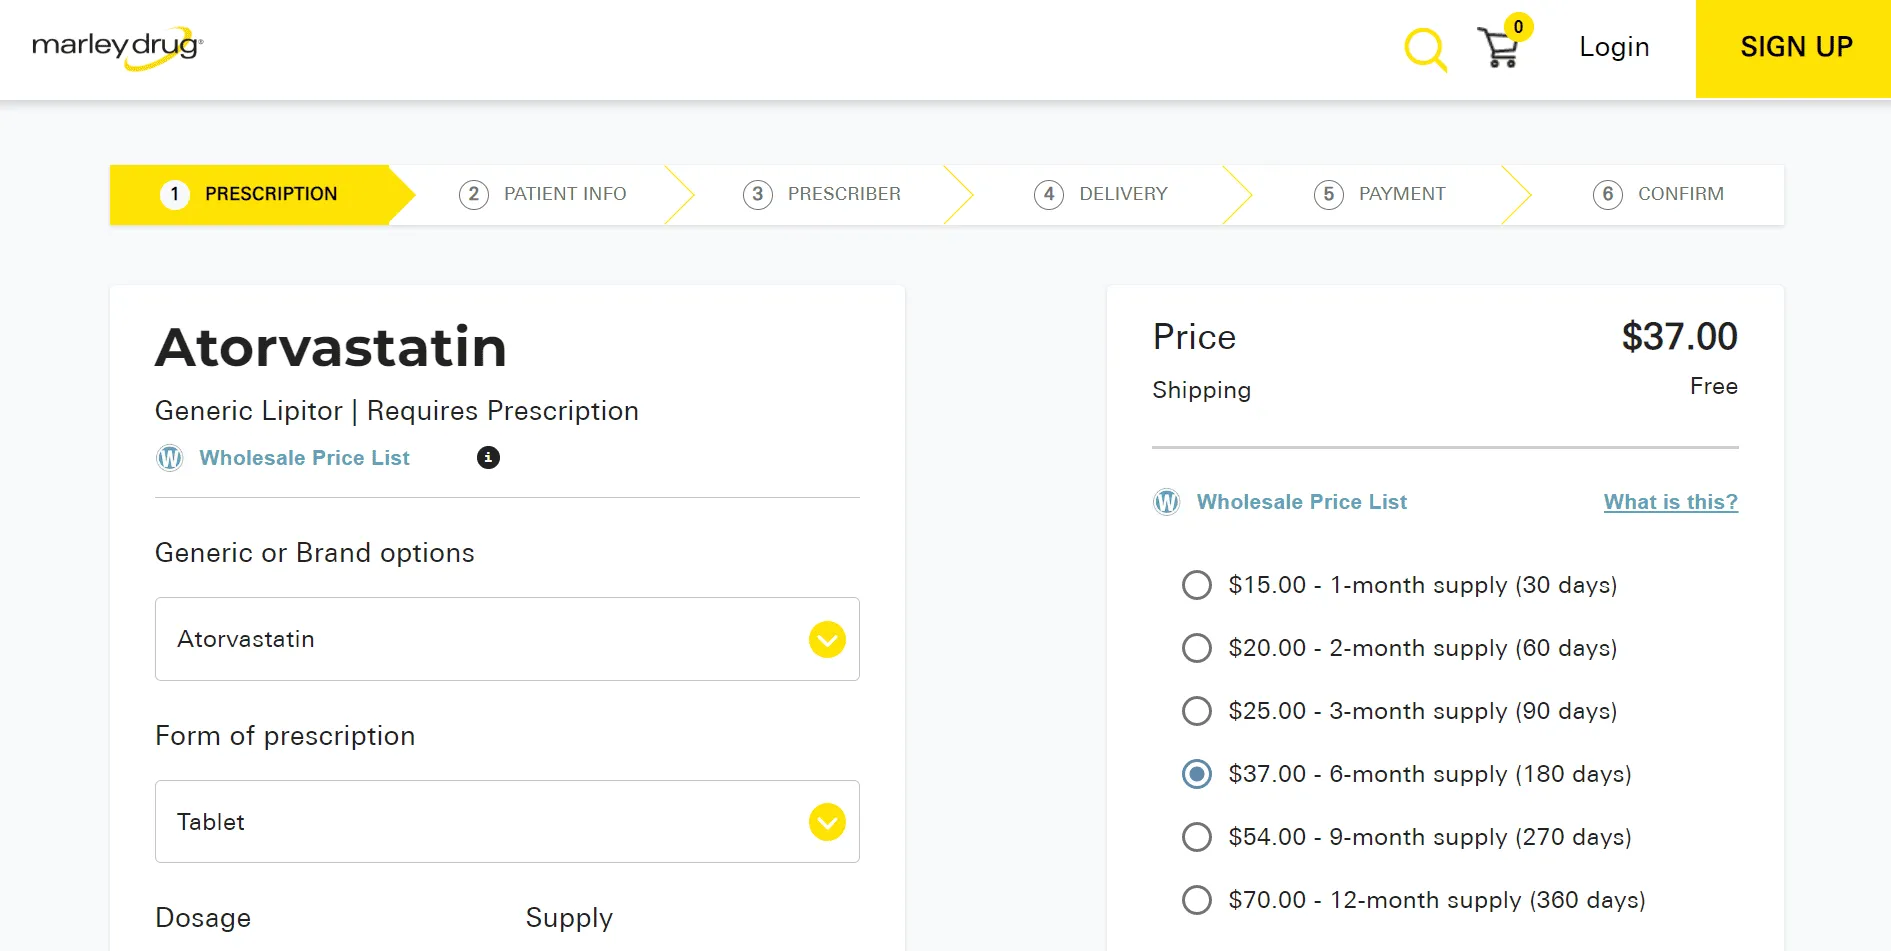Click the W badge icon under Atorvastatin title
The image size is (1891, 951).
(x=170, y=458)
